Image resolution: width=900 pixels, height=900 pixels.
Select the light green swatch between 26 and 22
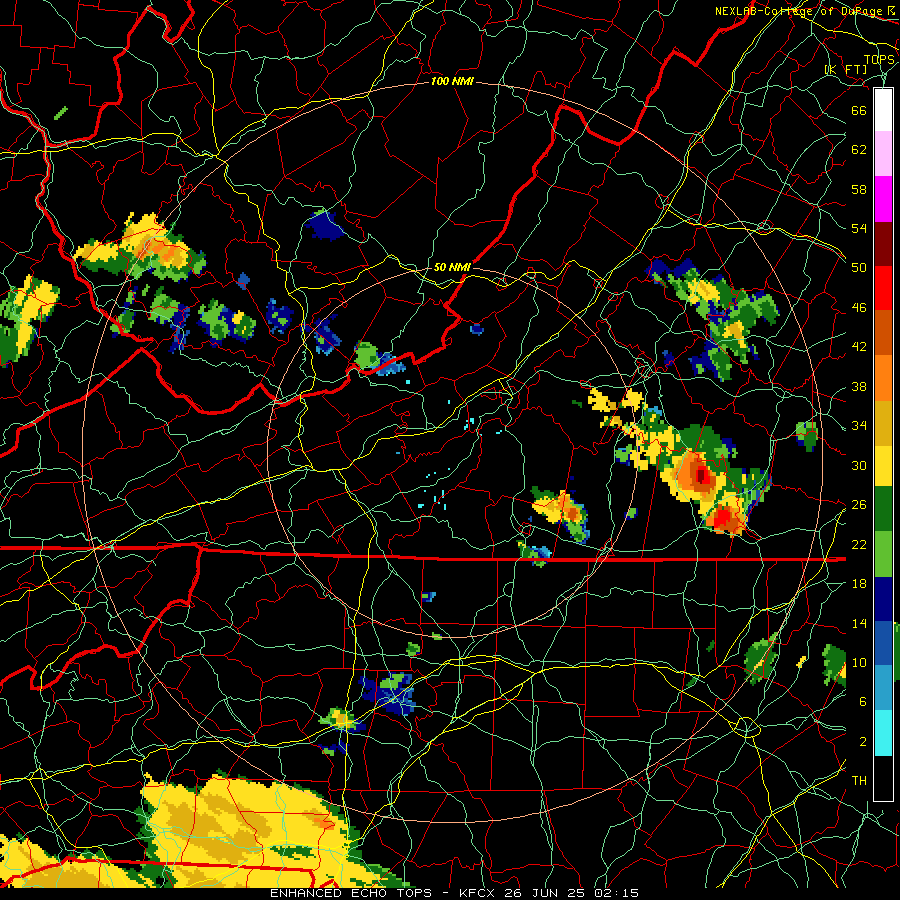883,554
